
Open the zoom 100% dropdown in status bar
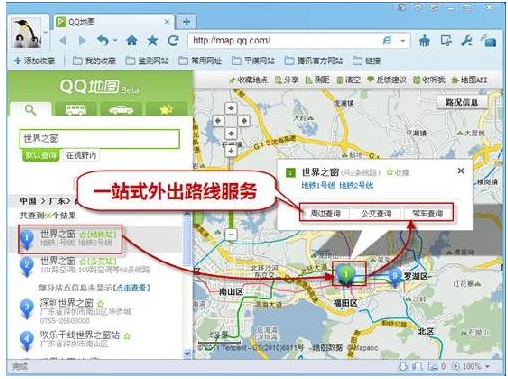pyautogui.click(x=487, y=366)
